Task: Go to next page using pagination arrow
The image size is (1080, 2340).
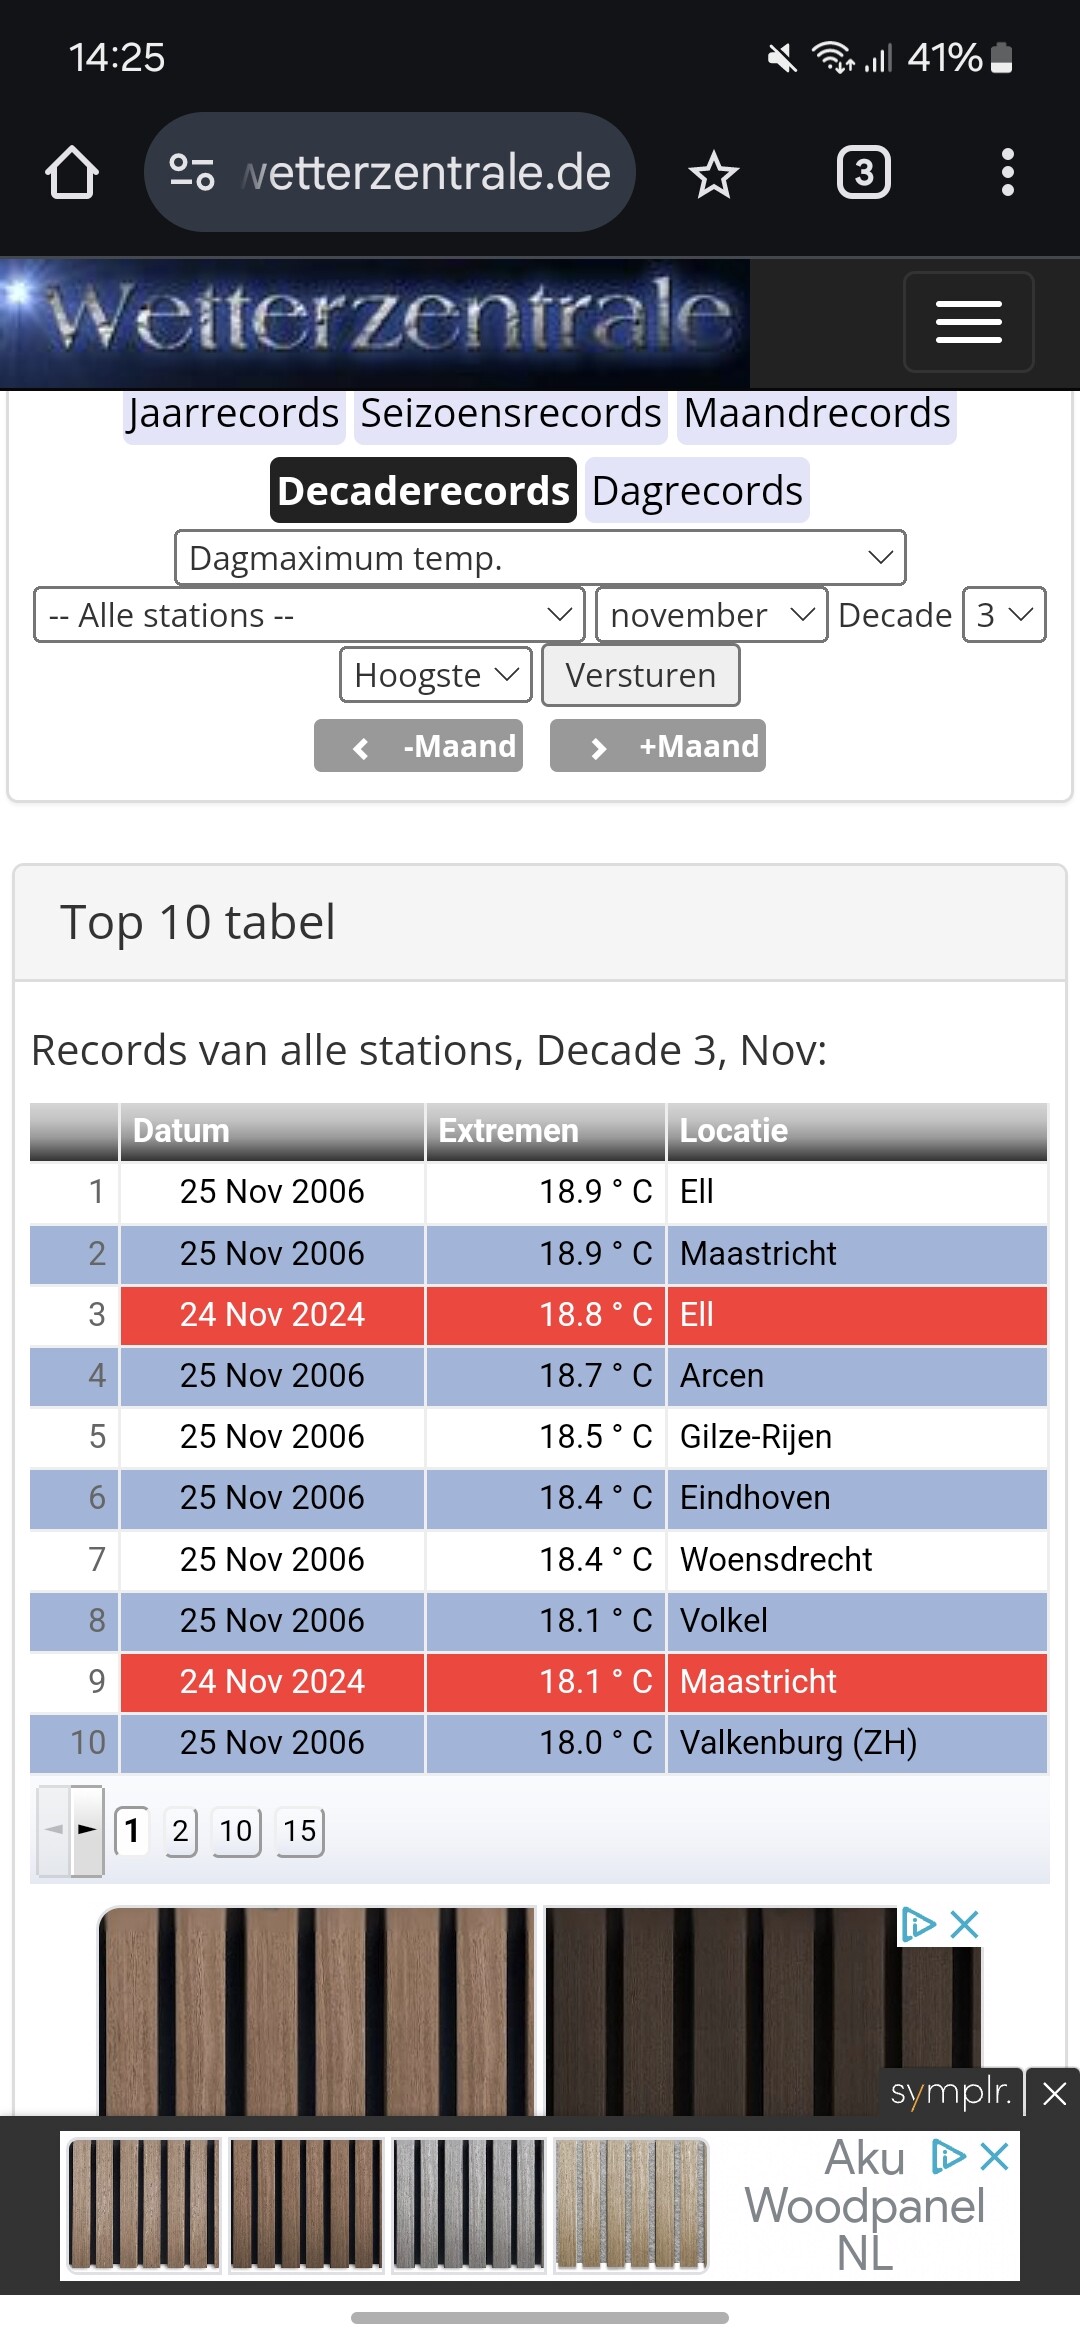Action: coord(88,1830)
